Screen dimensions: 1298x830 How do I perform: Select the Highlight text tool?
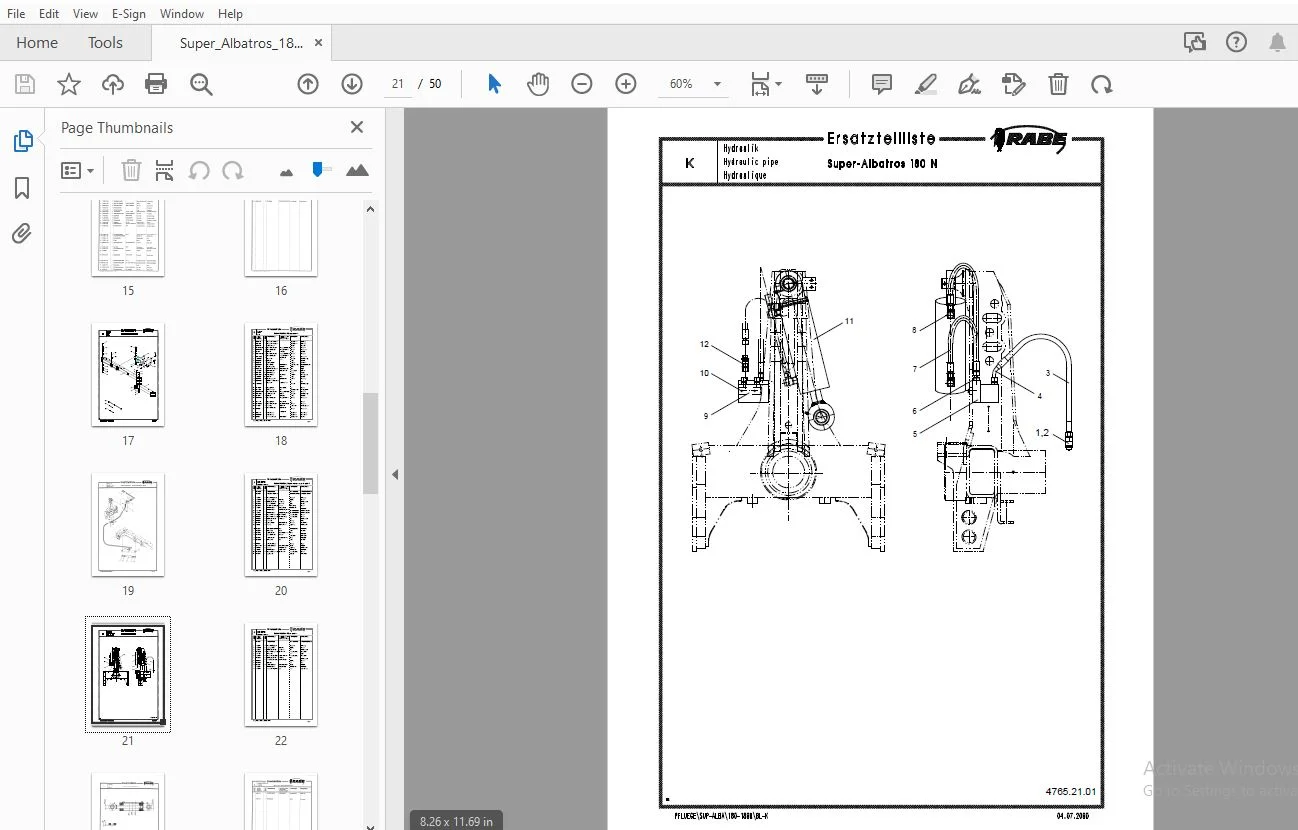pos(926,85)
